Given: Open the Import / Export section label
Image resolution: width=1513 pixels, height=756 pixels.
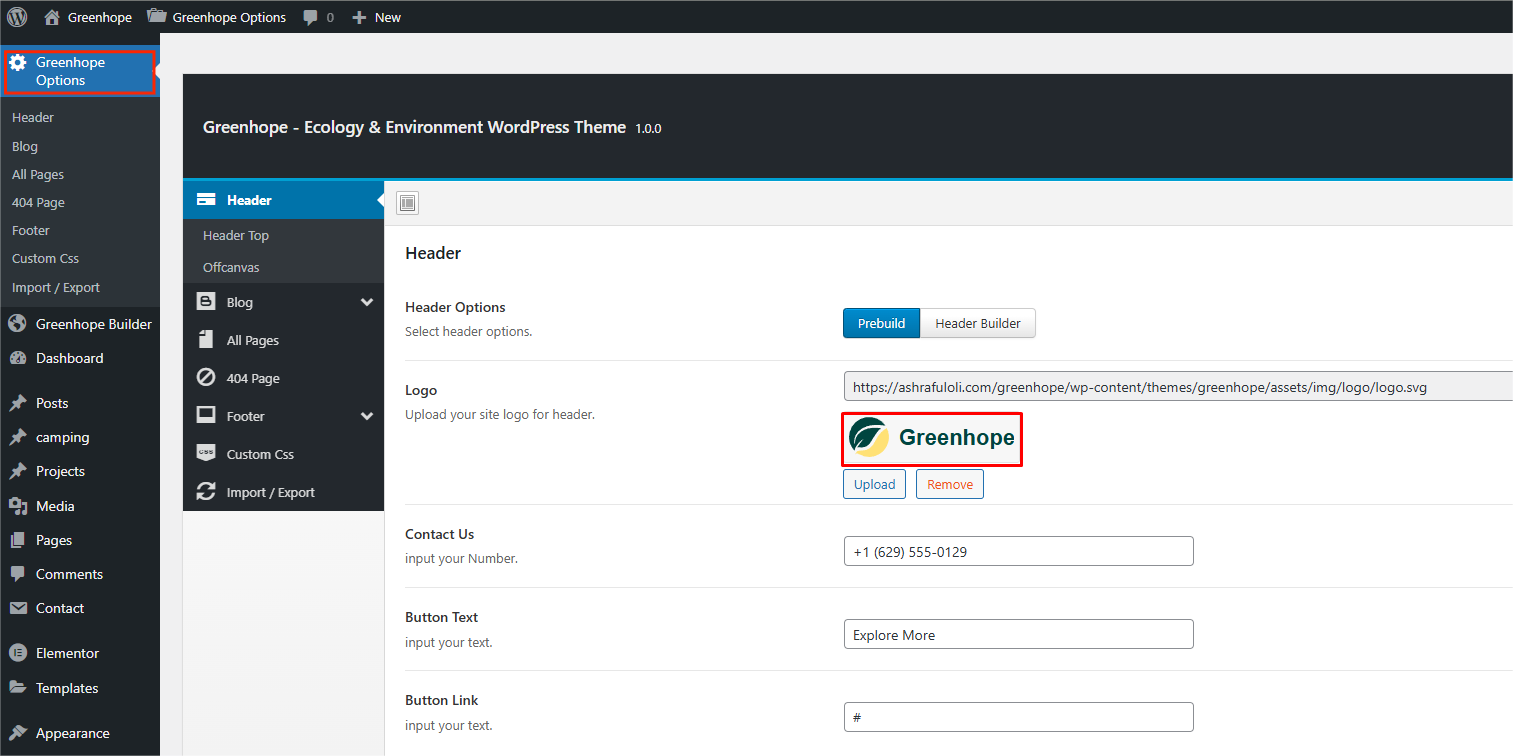Looking at the screenshot, I should [270, 492].
